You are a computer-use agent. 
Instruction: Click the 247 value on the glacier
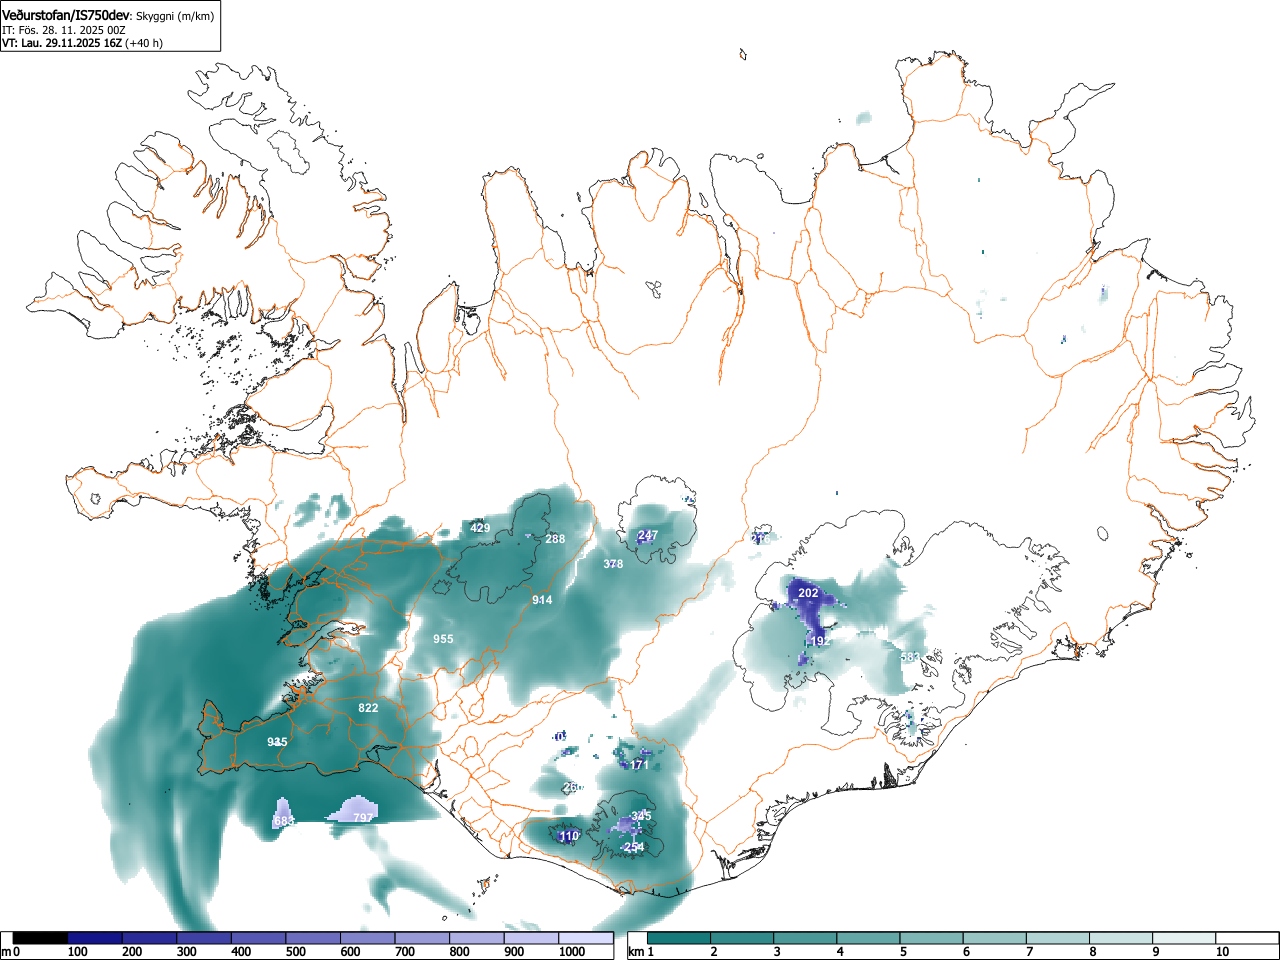648,536
